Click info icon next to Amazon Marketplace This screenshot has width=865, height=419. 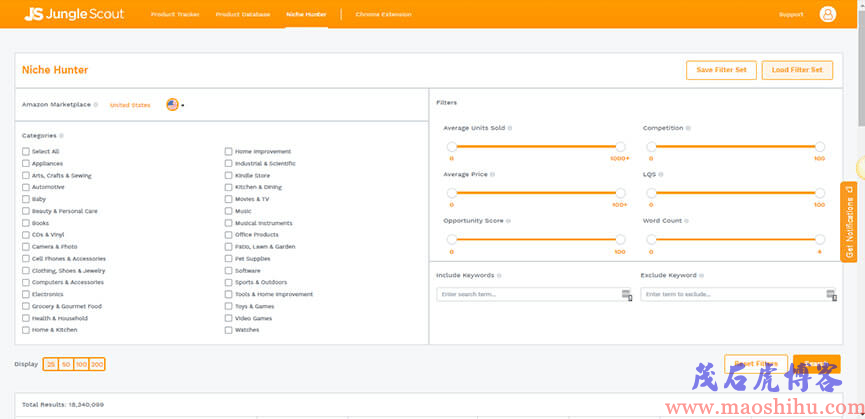95,105
